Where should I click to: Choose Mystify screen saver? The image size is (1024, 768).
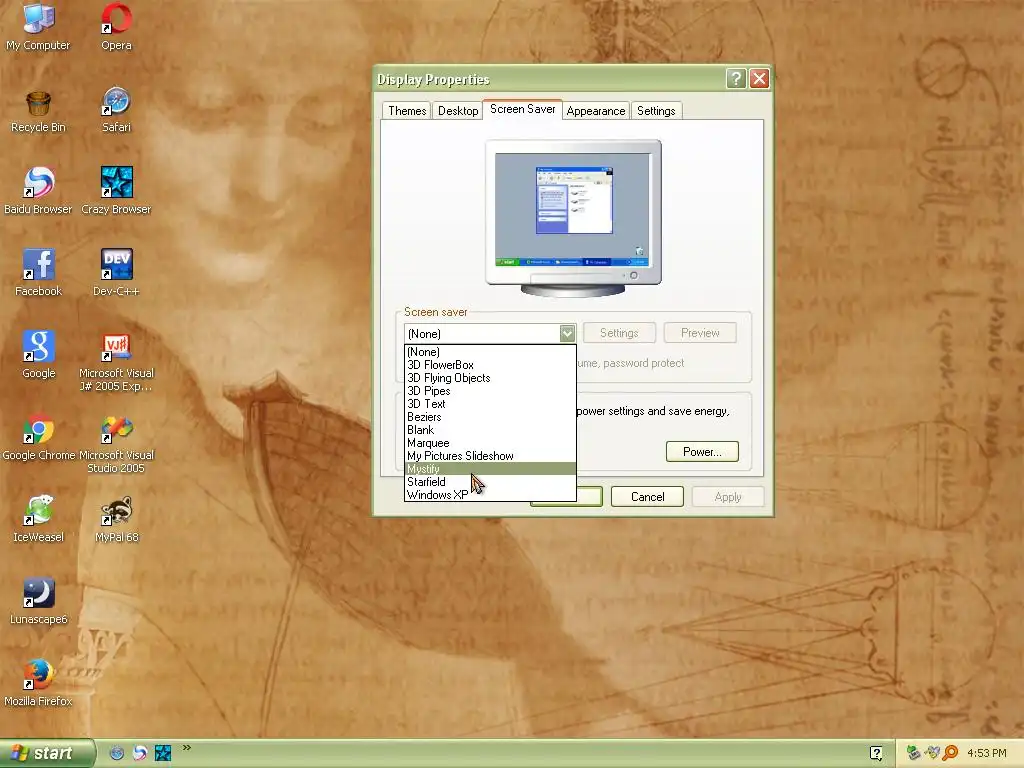coord(490,469)
